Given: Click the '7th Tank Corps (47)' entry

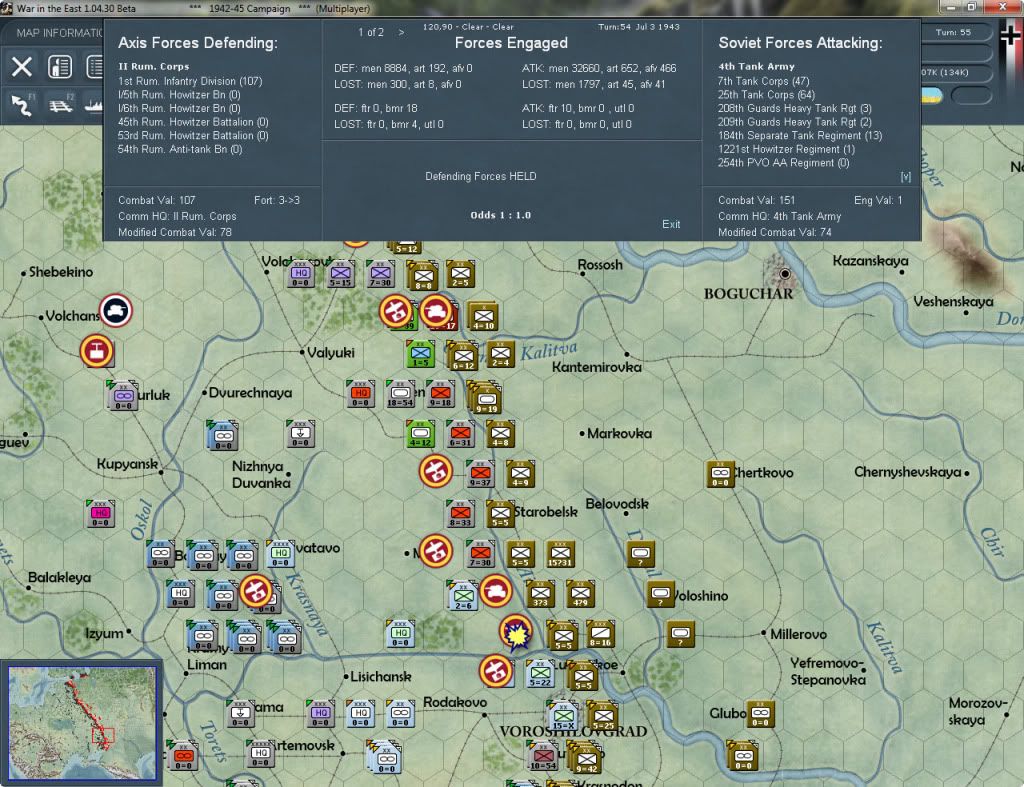Looking at the screenshot, I should (x=763, y=81).
